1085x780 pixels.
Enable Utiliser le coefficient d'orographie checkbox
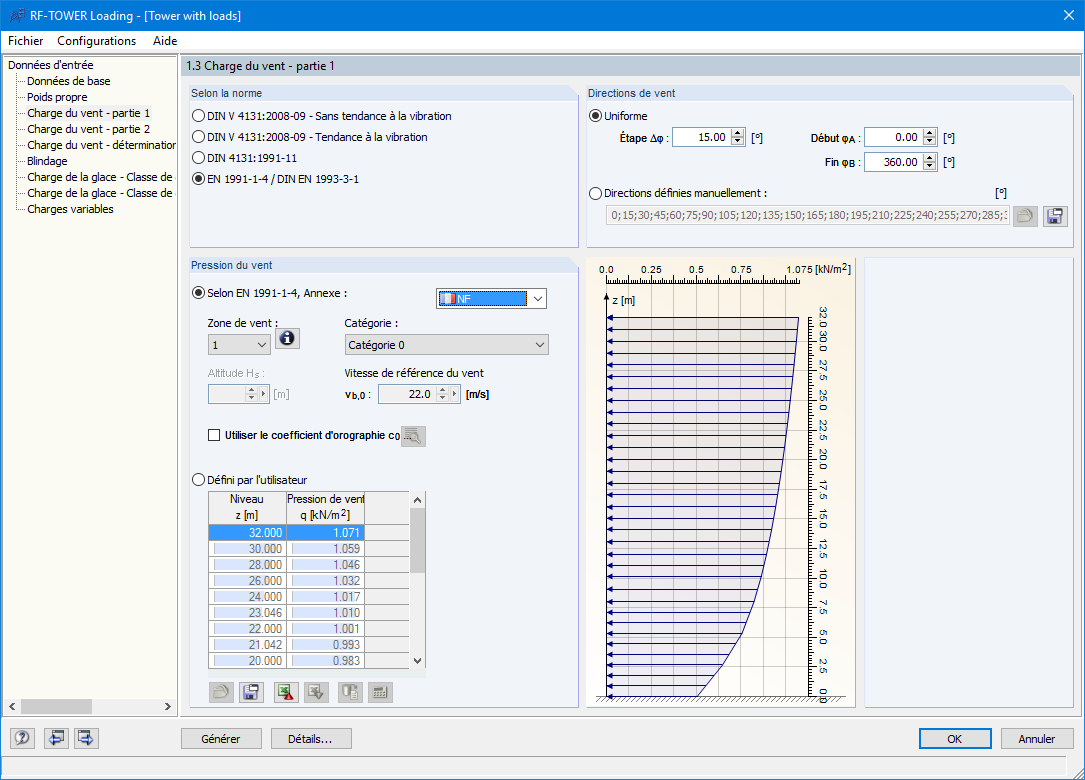(x=214, y=435)
